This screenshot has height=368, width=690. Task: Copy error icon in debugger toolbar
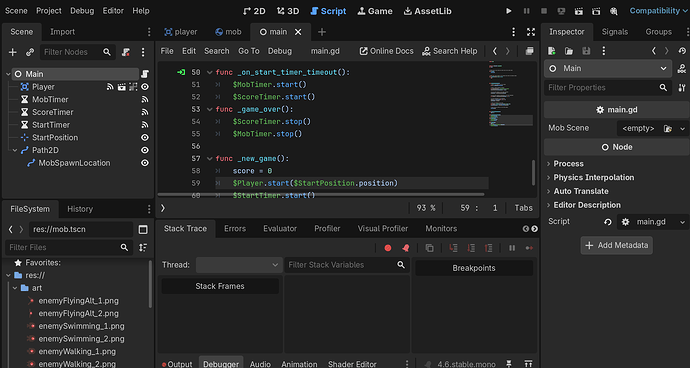pos(429,248)
